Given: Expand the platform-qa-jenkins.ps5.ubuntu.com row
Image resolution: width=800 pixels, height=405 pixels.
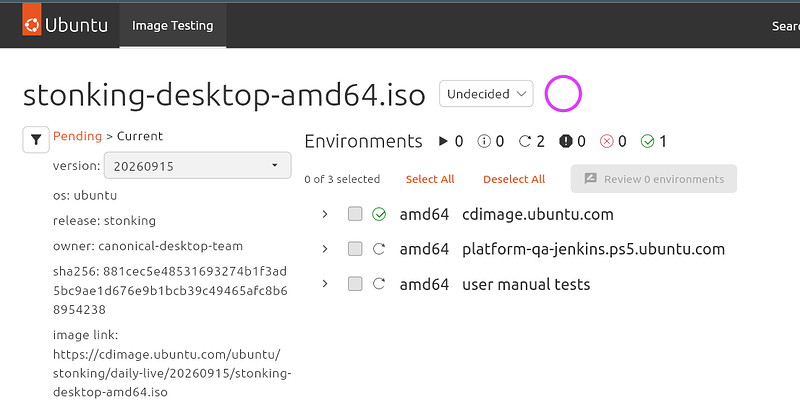Looking at the screenshot, I should [x=324, y=249].
